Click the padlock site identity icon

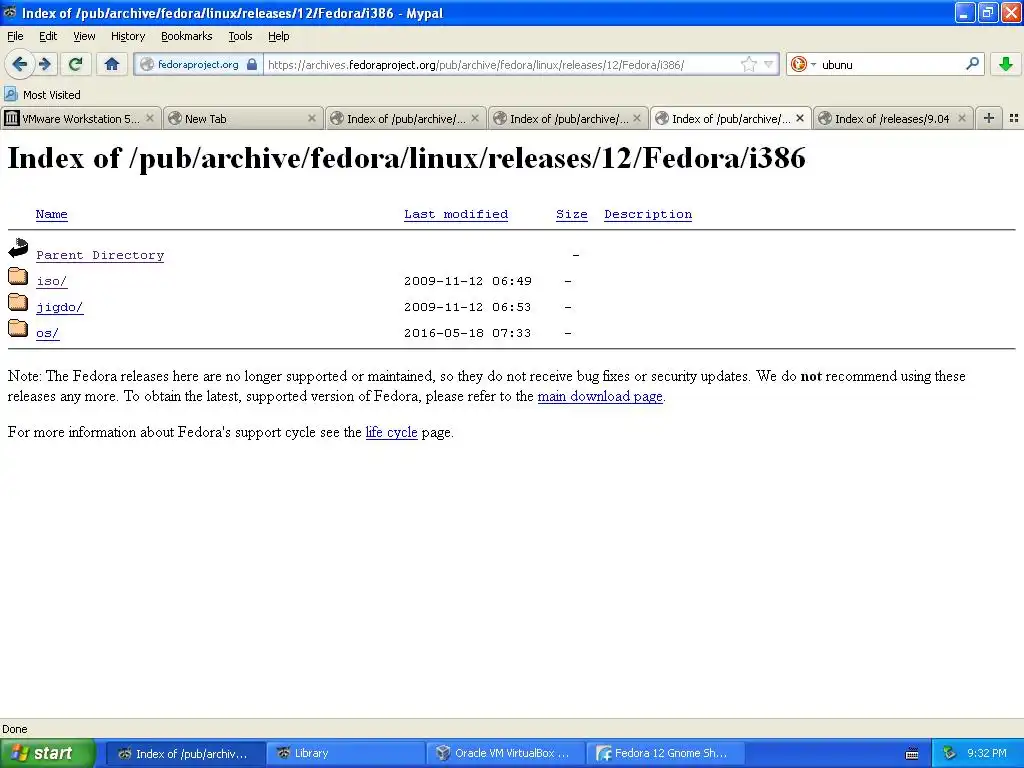tap(252, 64)
